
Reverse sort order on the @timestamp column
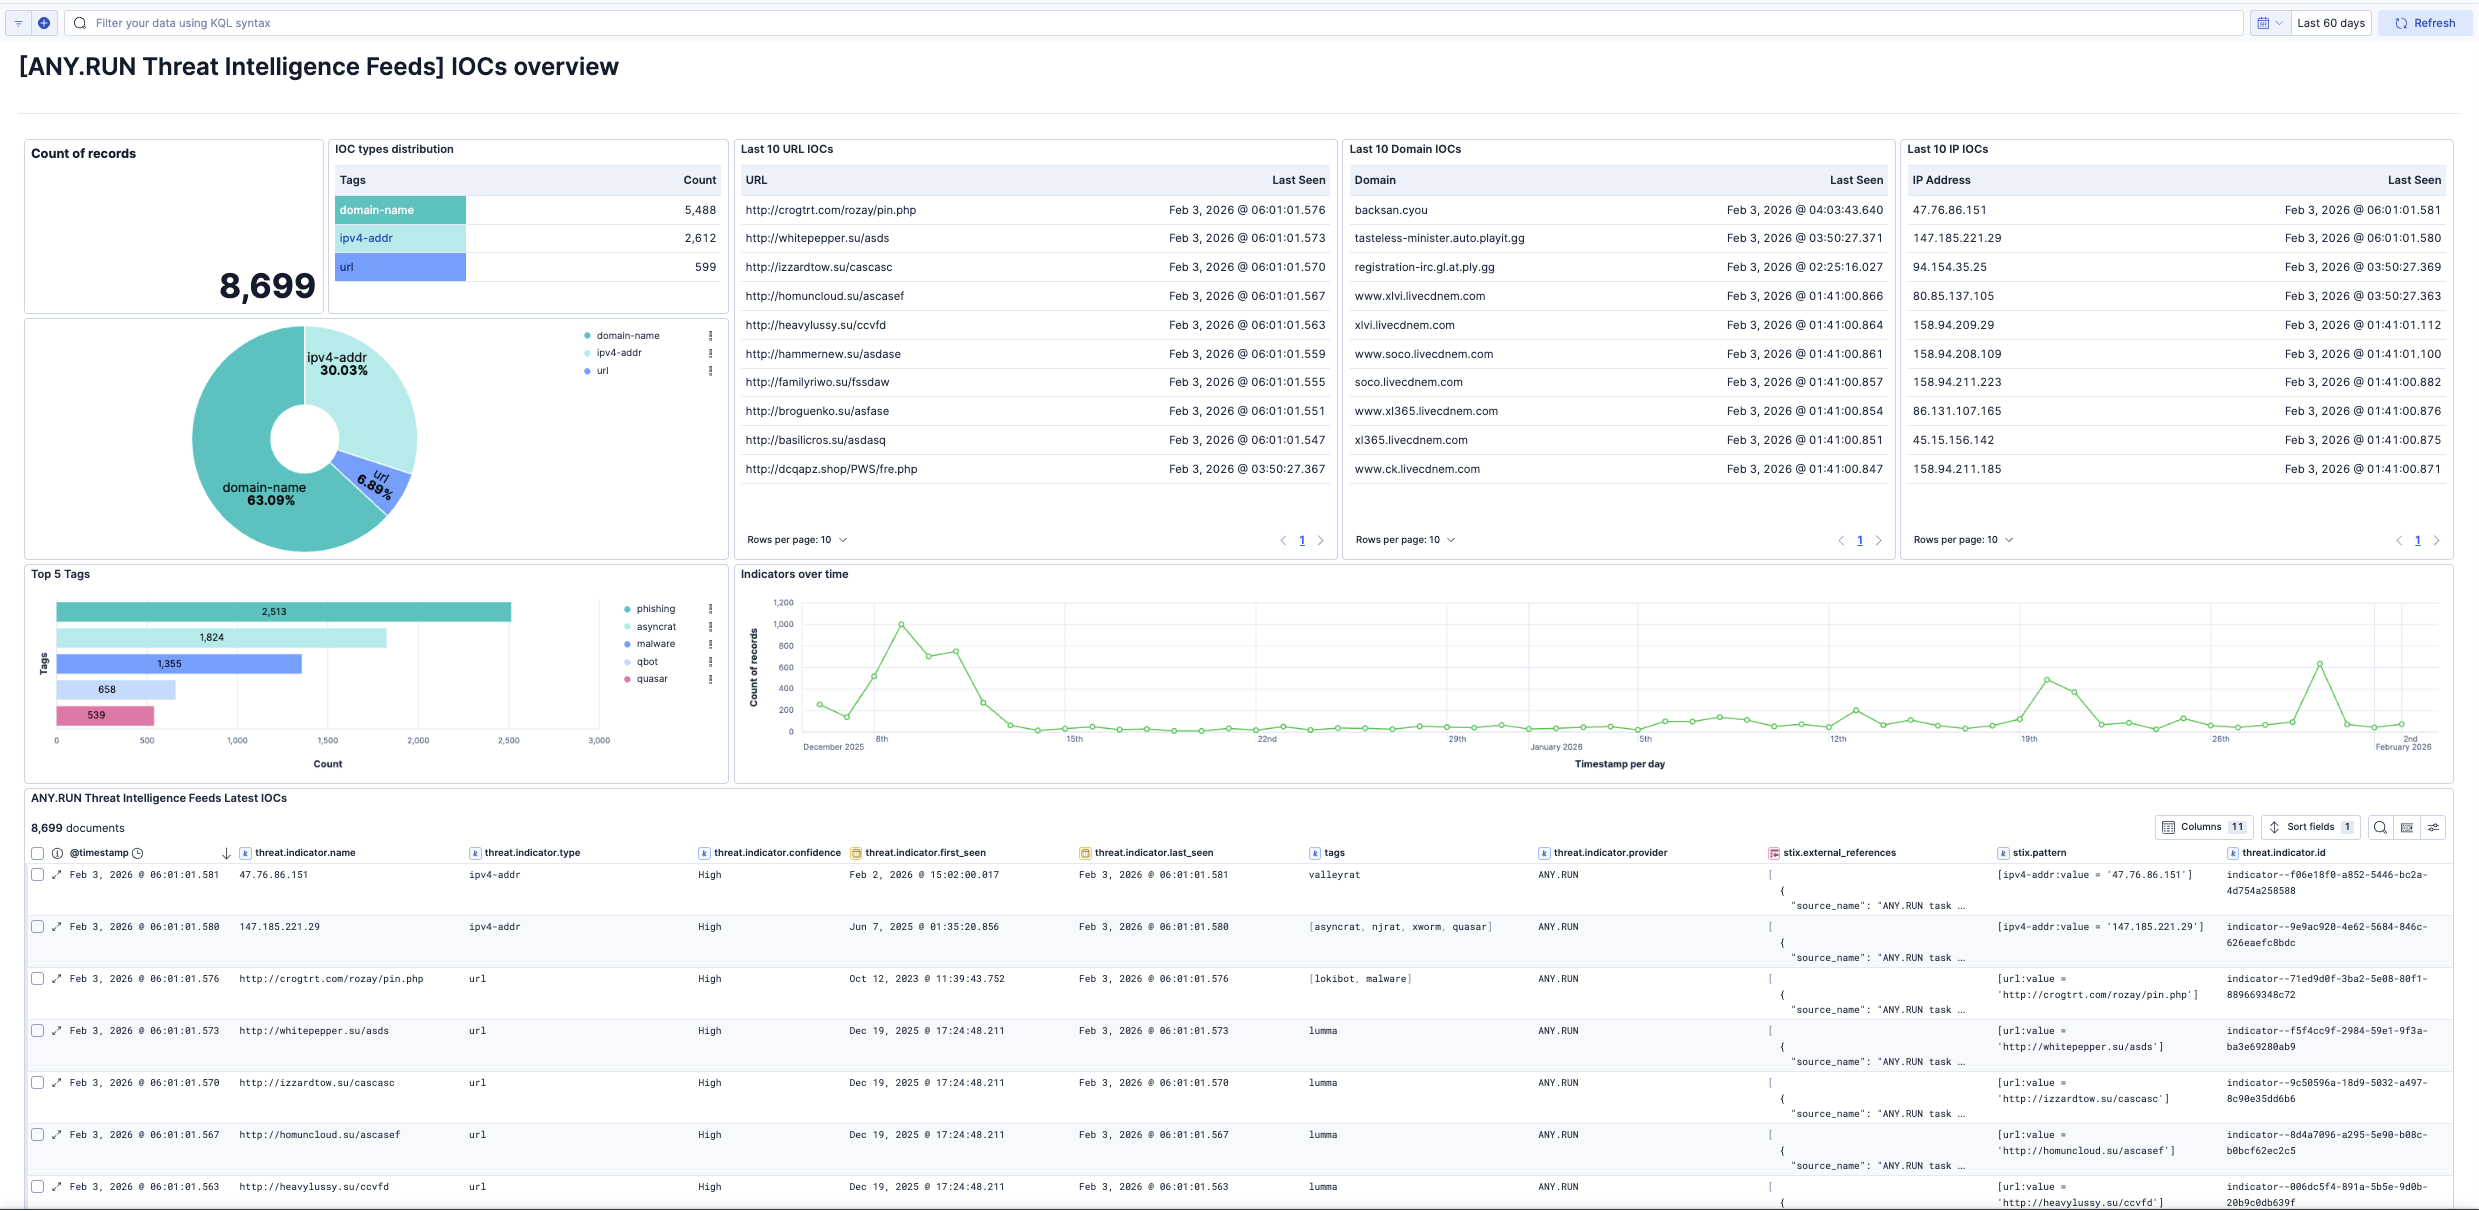tap(226, 853)
